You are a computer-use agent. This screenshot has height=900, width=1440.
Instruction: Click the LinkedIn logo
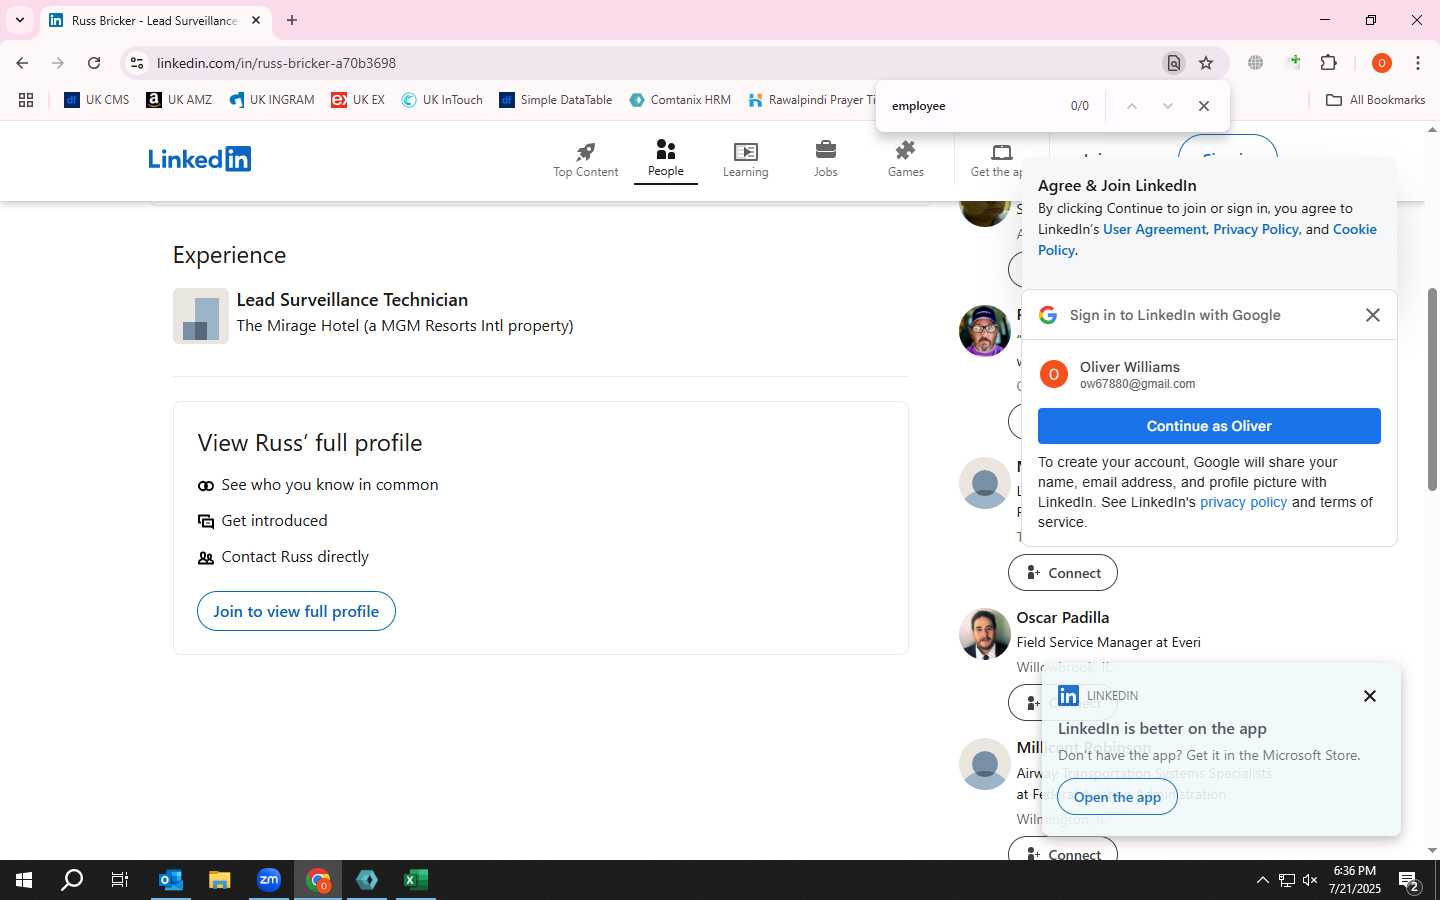coord(200,159)
